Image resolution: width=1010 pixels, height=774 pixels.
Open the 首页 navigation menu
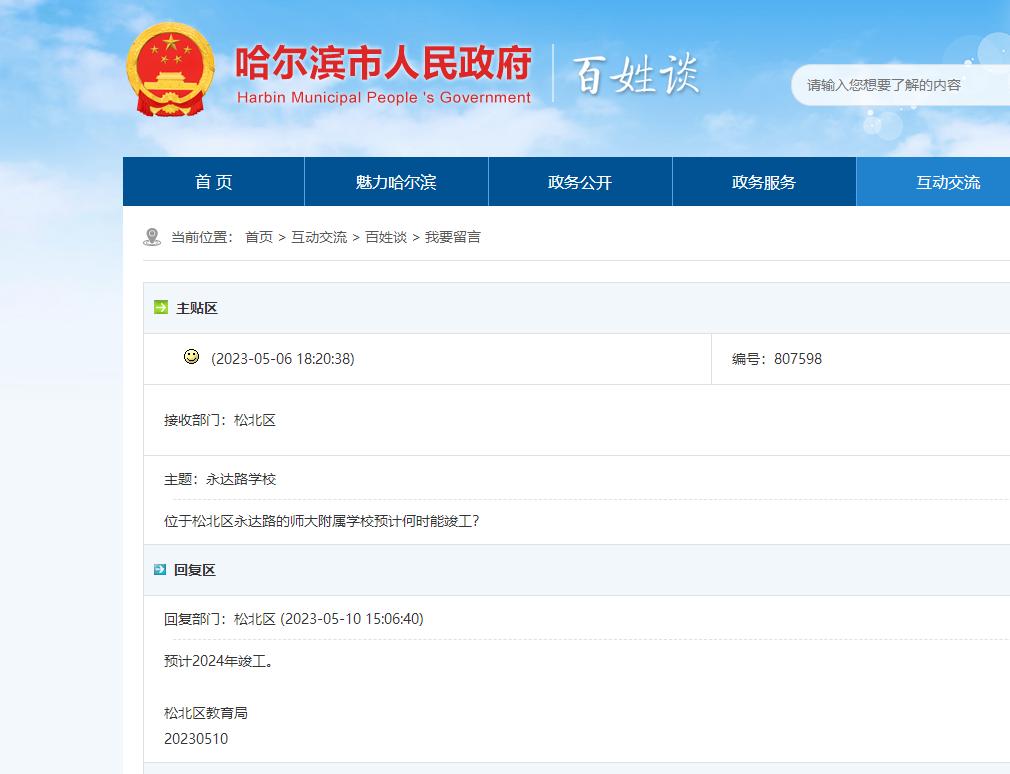(x=213, y=182)
